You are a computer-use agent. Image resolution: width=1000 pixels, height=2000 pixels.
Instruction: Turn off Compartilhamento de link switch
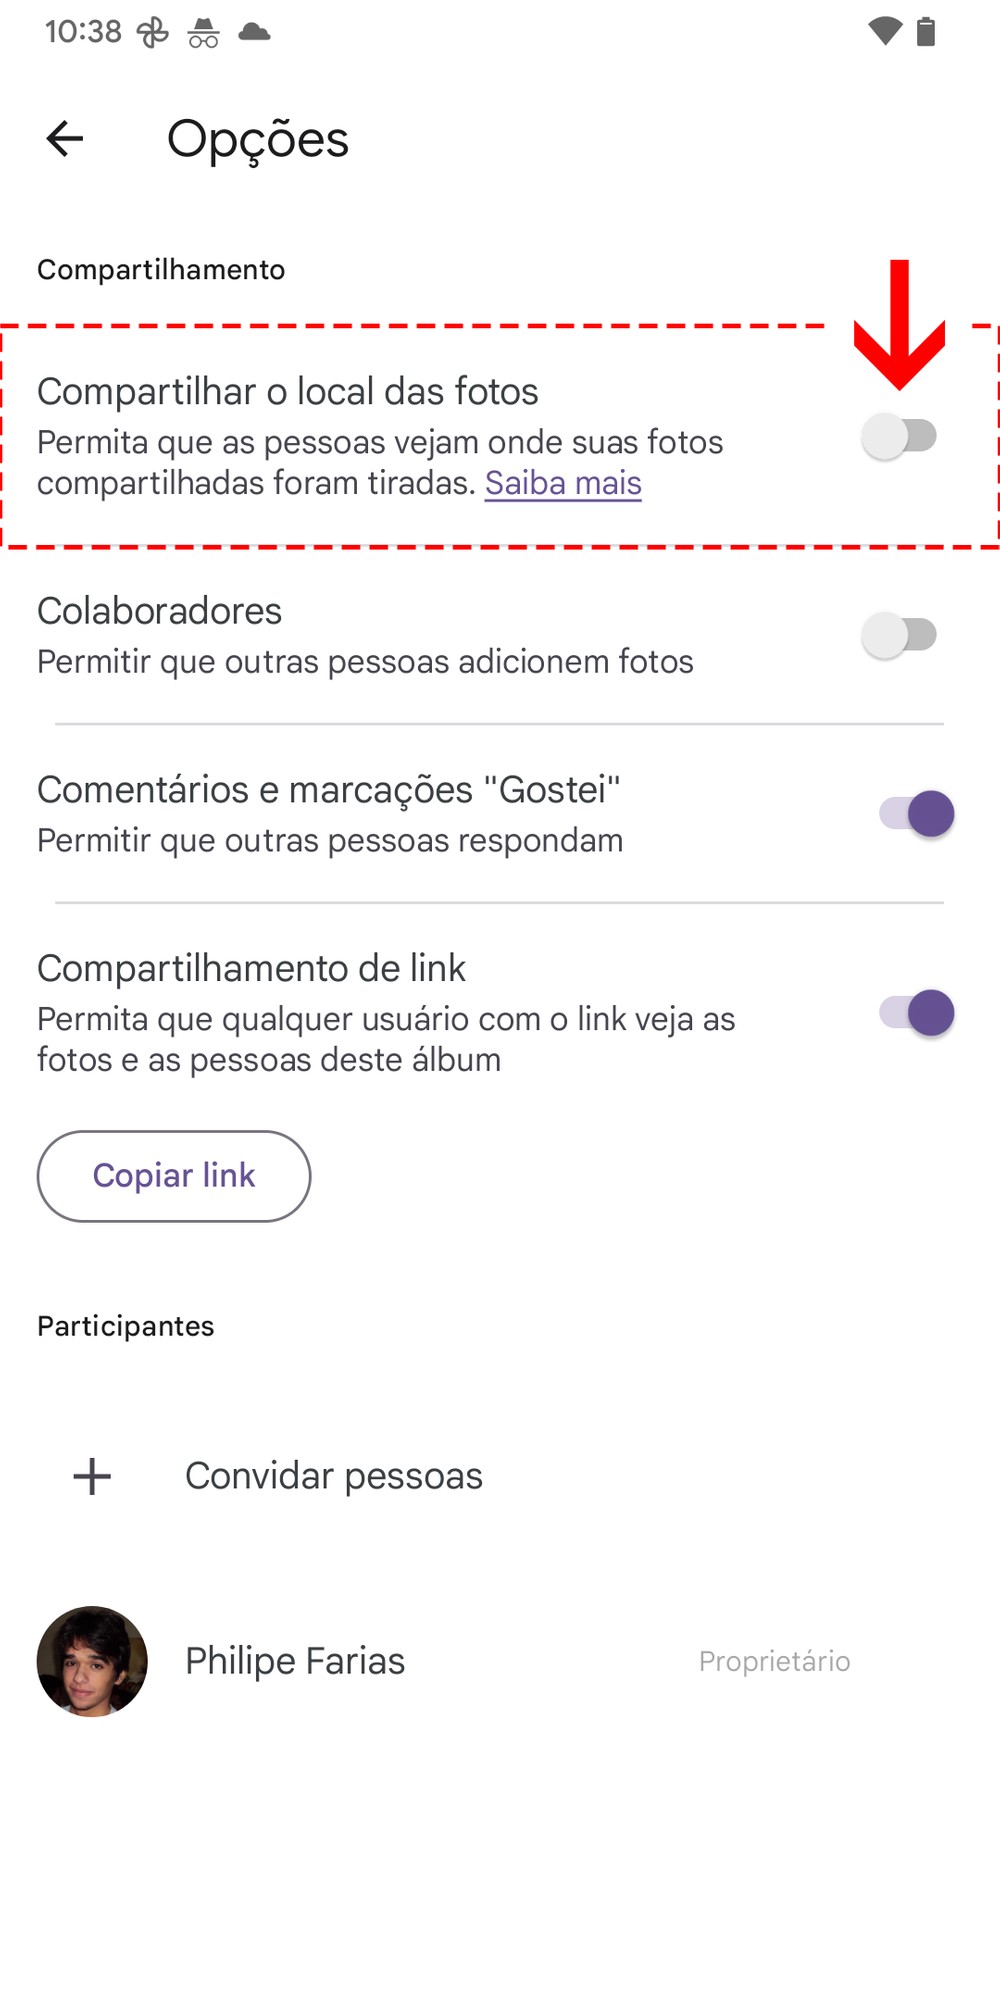[916, 1013]
